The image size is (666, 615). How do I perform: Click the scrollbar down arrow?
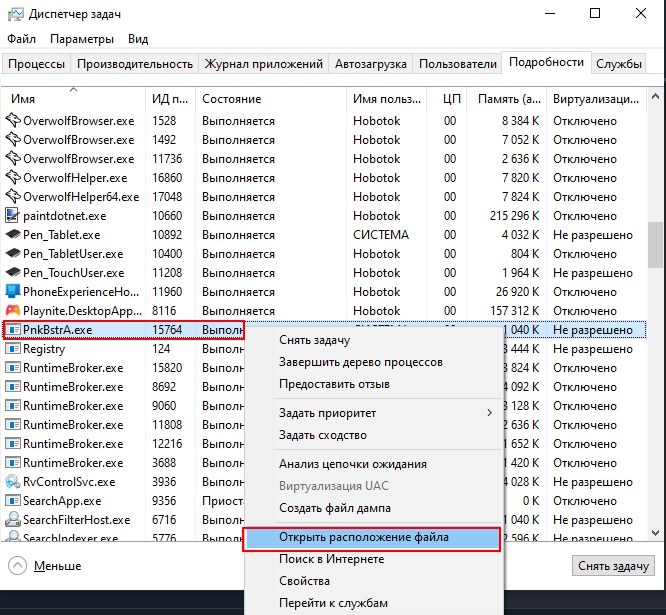pyautogui.click(x=655, y=533)
